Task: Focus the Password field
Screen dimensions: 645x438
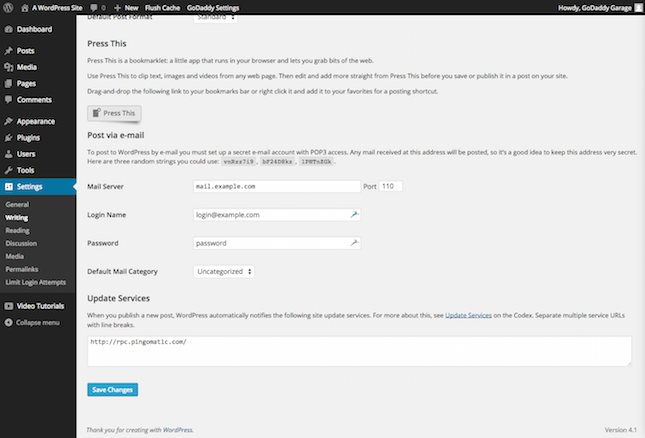Action: coord(277,243)
